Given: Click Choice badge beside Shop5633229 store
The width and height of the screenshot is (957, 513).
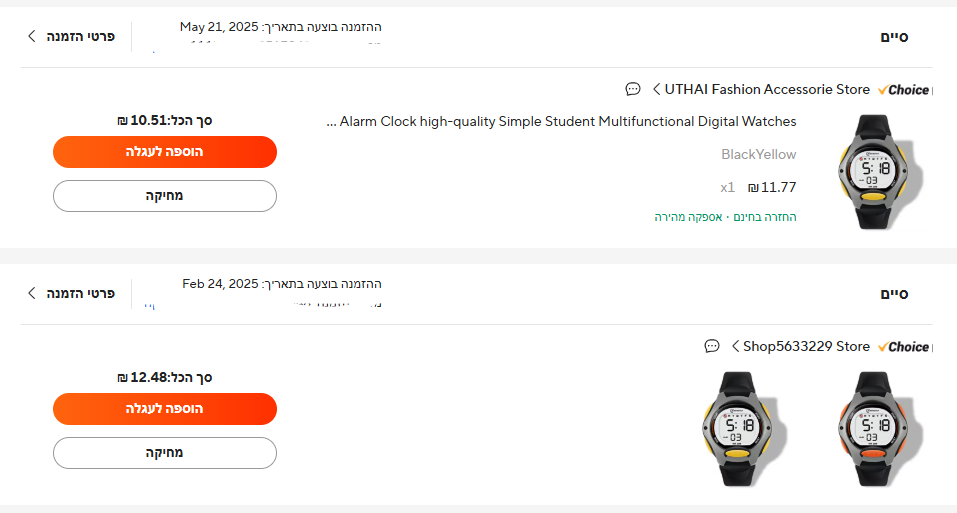Looking at the screenshot, I should [903, 347].
